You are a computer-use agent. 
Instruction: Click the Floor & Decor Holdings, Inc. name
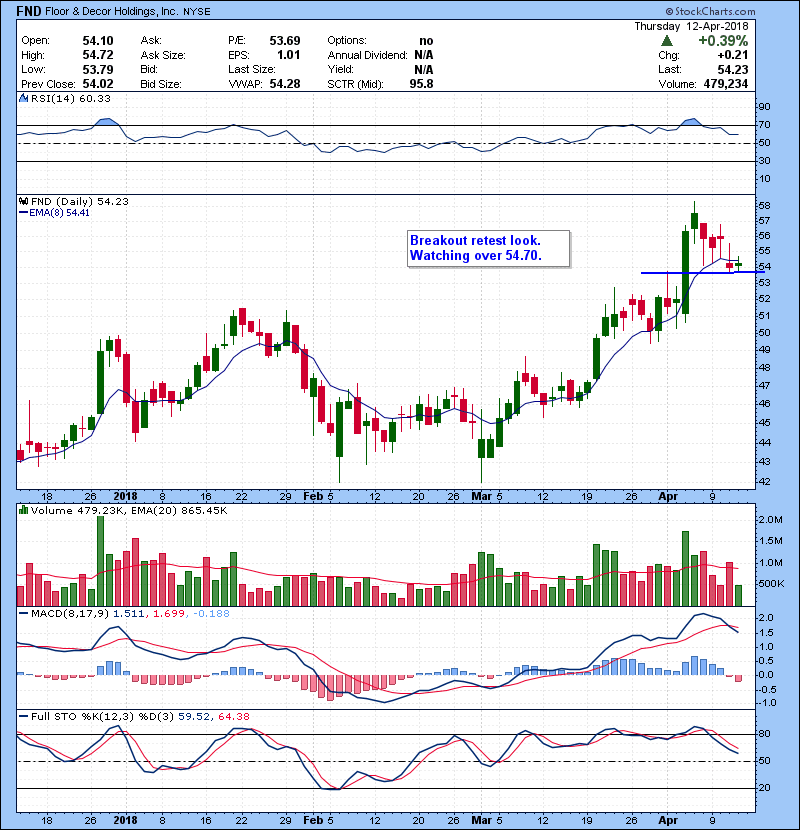coord(112,11)
